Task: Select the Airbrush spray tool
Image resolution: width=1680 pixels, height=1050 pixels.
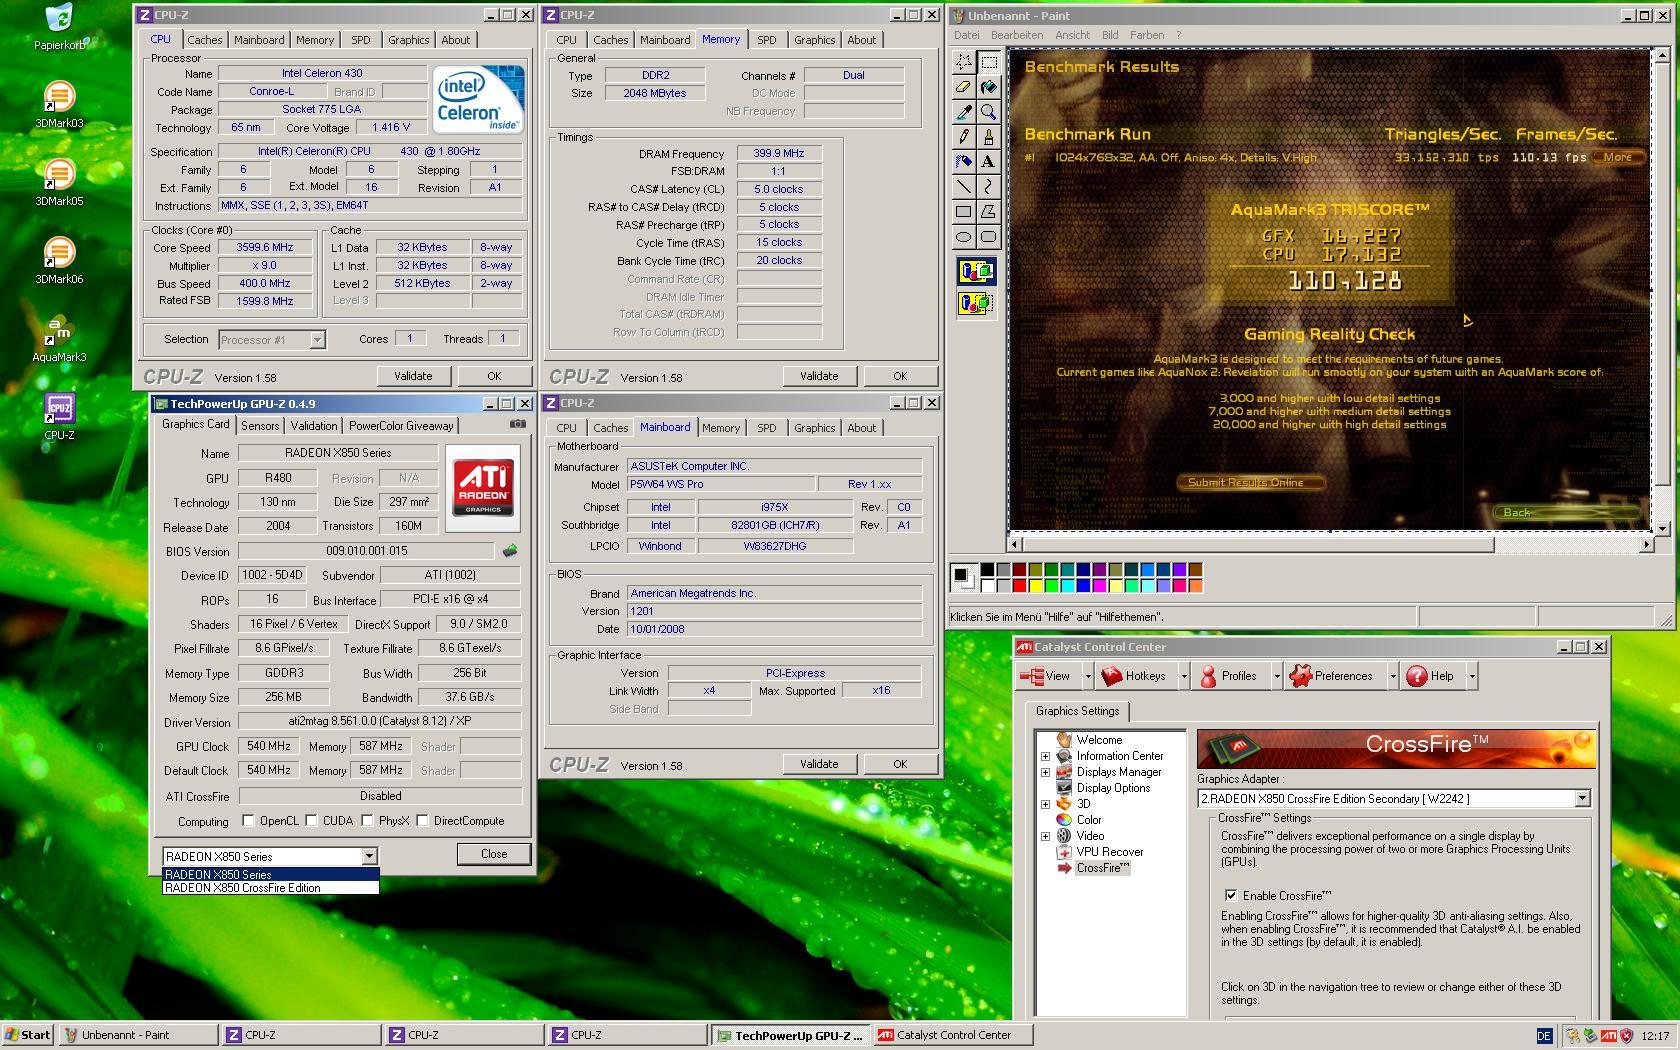Action: [963, 162]
